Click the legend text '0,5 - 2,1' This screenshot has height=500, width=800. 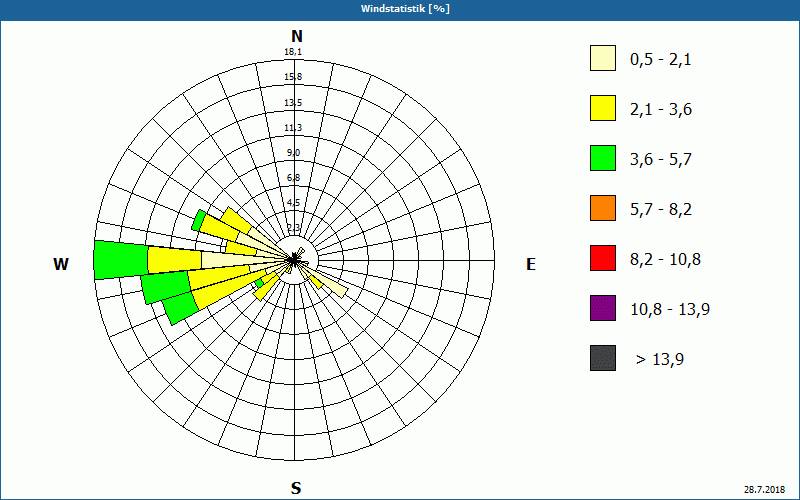(661, 60)
